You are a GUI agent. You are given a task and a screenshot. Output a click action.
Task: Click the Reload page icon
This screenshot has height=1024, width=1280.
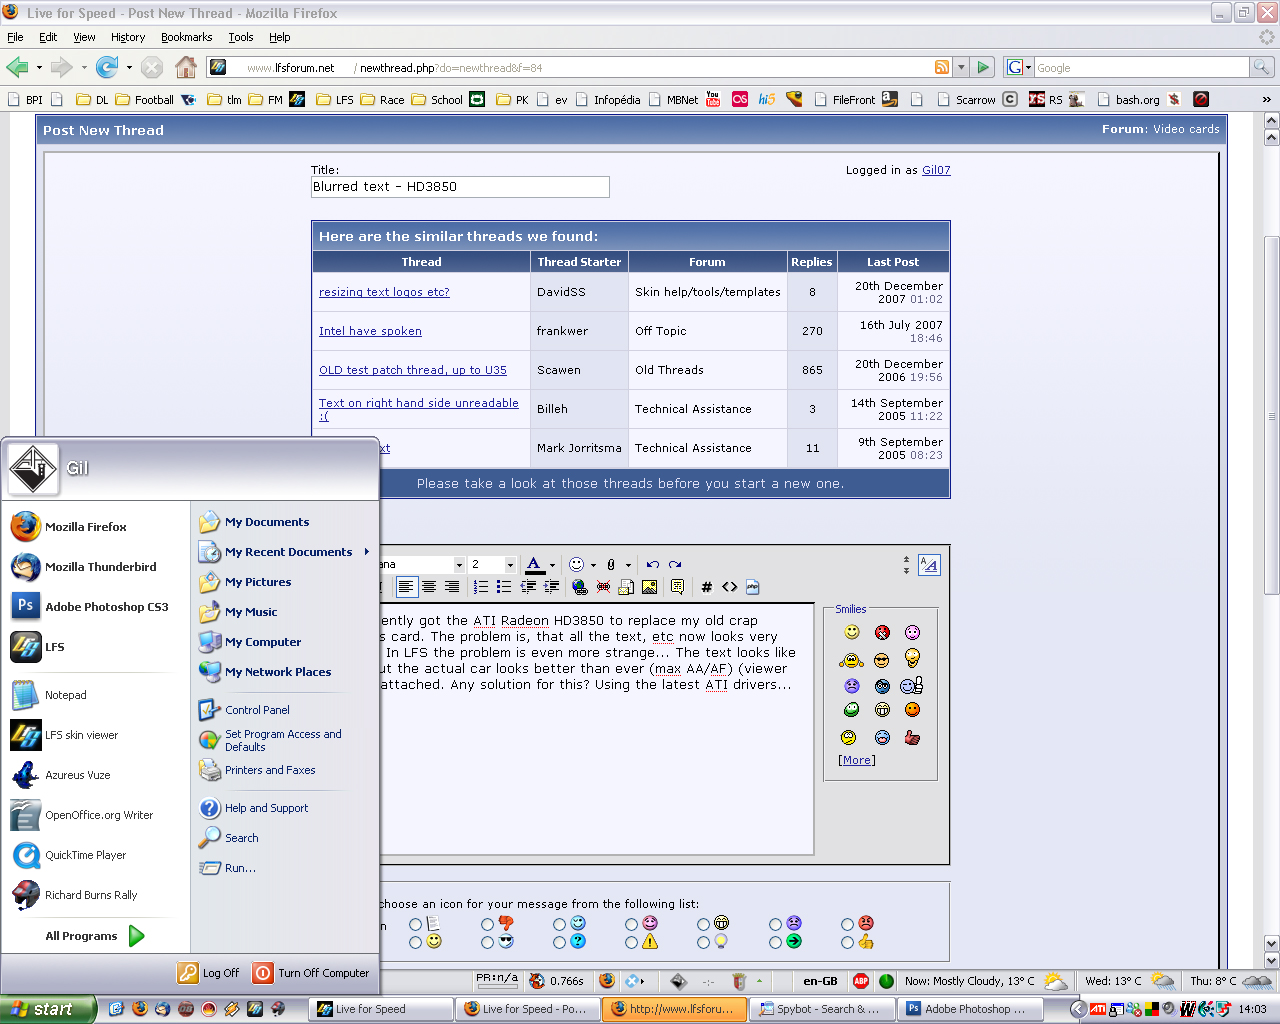107,67
